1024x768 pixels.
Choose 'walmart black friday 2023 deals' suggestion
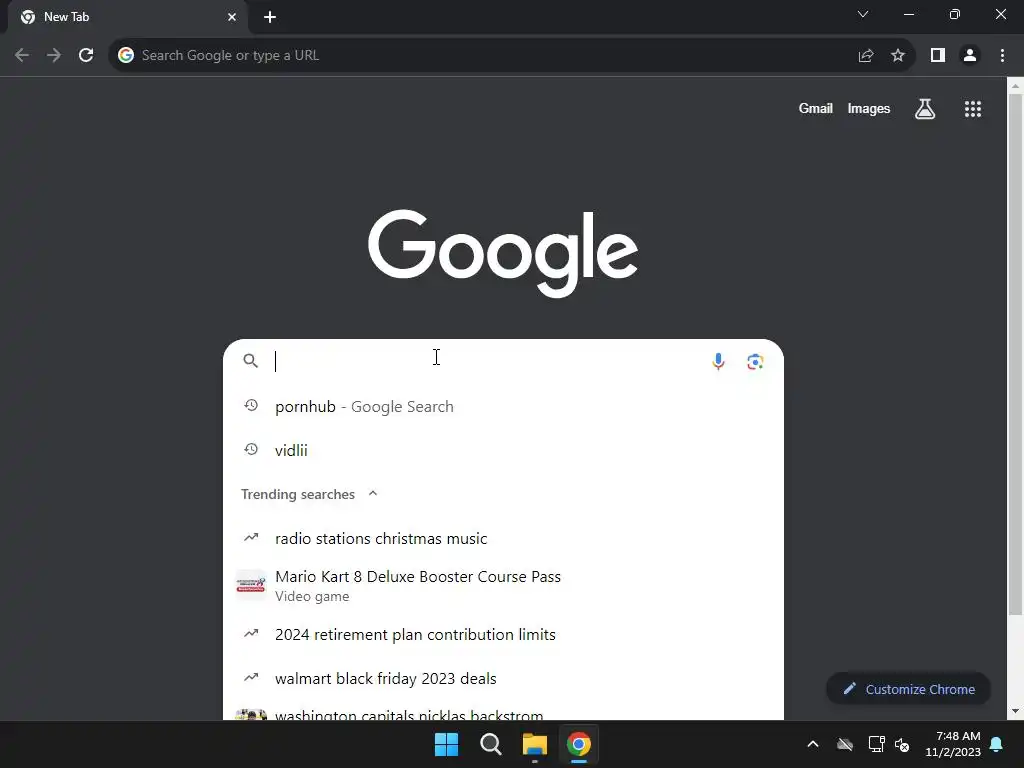tap(503, 679)
